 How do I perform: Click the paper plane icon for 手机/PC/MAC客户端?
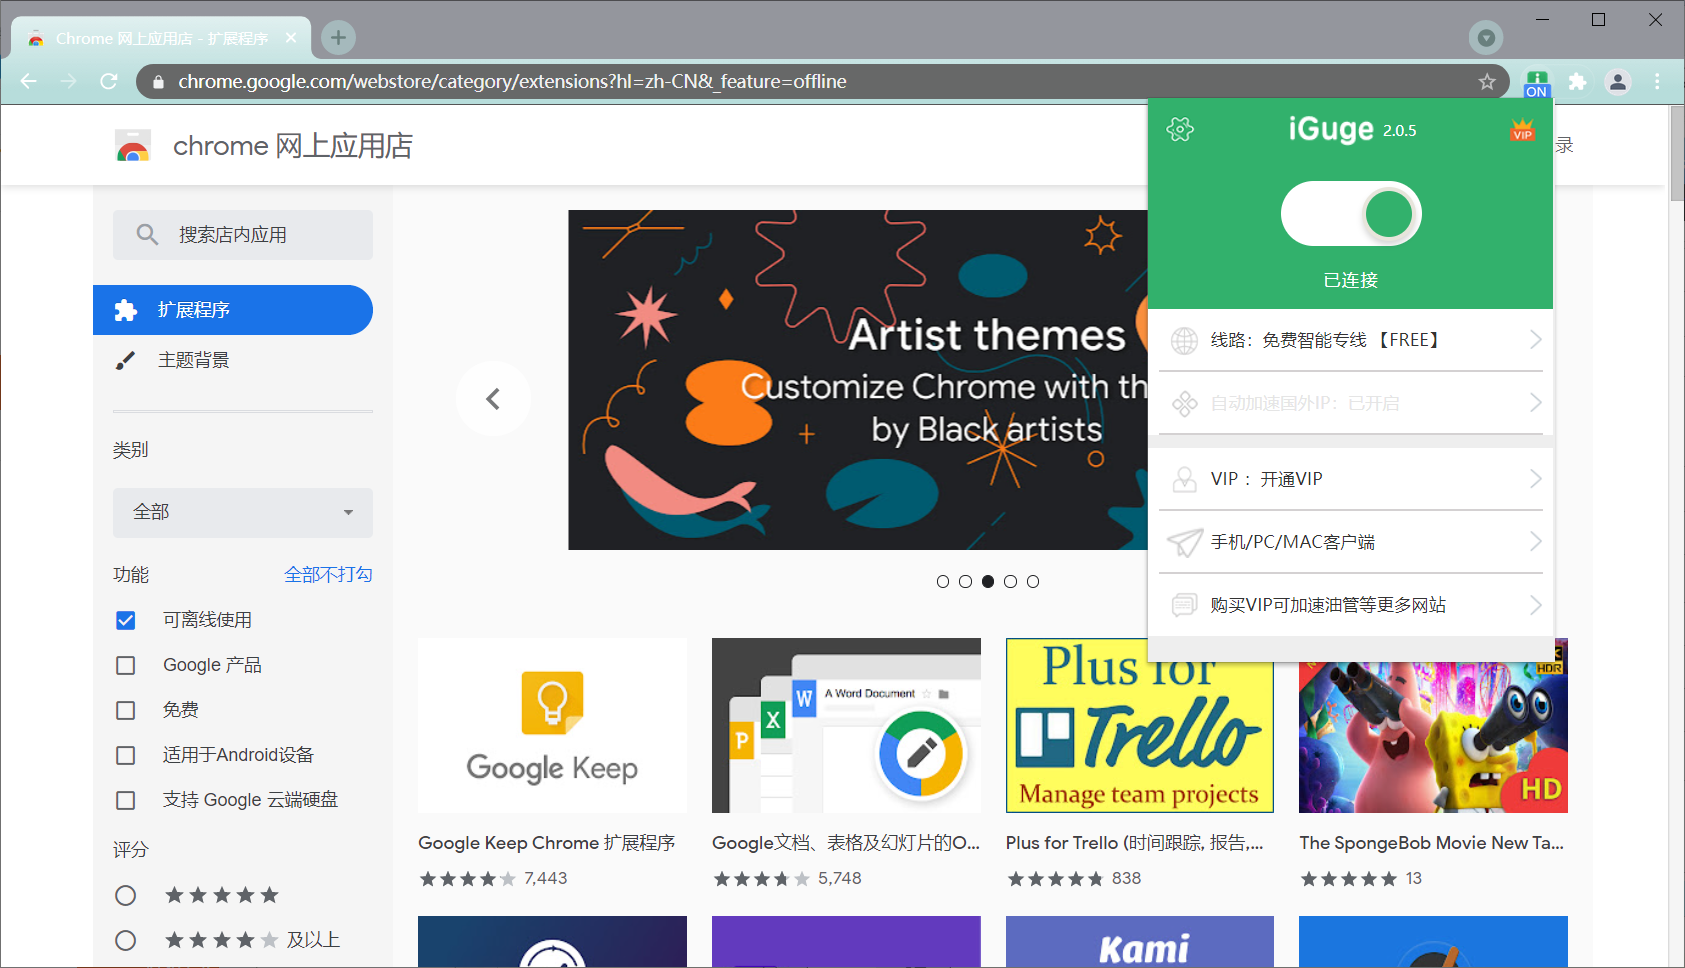tap(1185, 542)
